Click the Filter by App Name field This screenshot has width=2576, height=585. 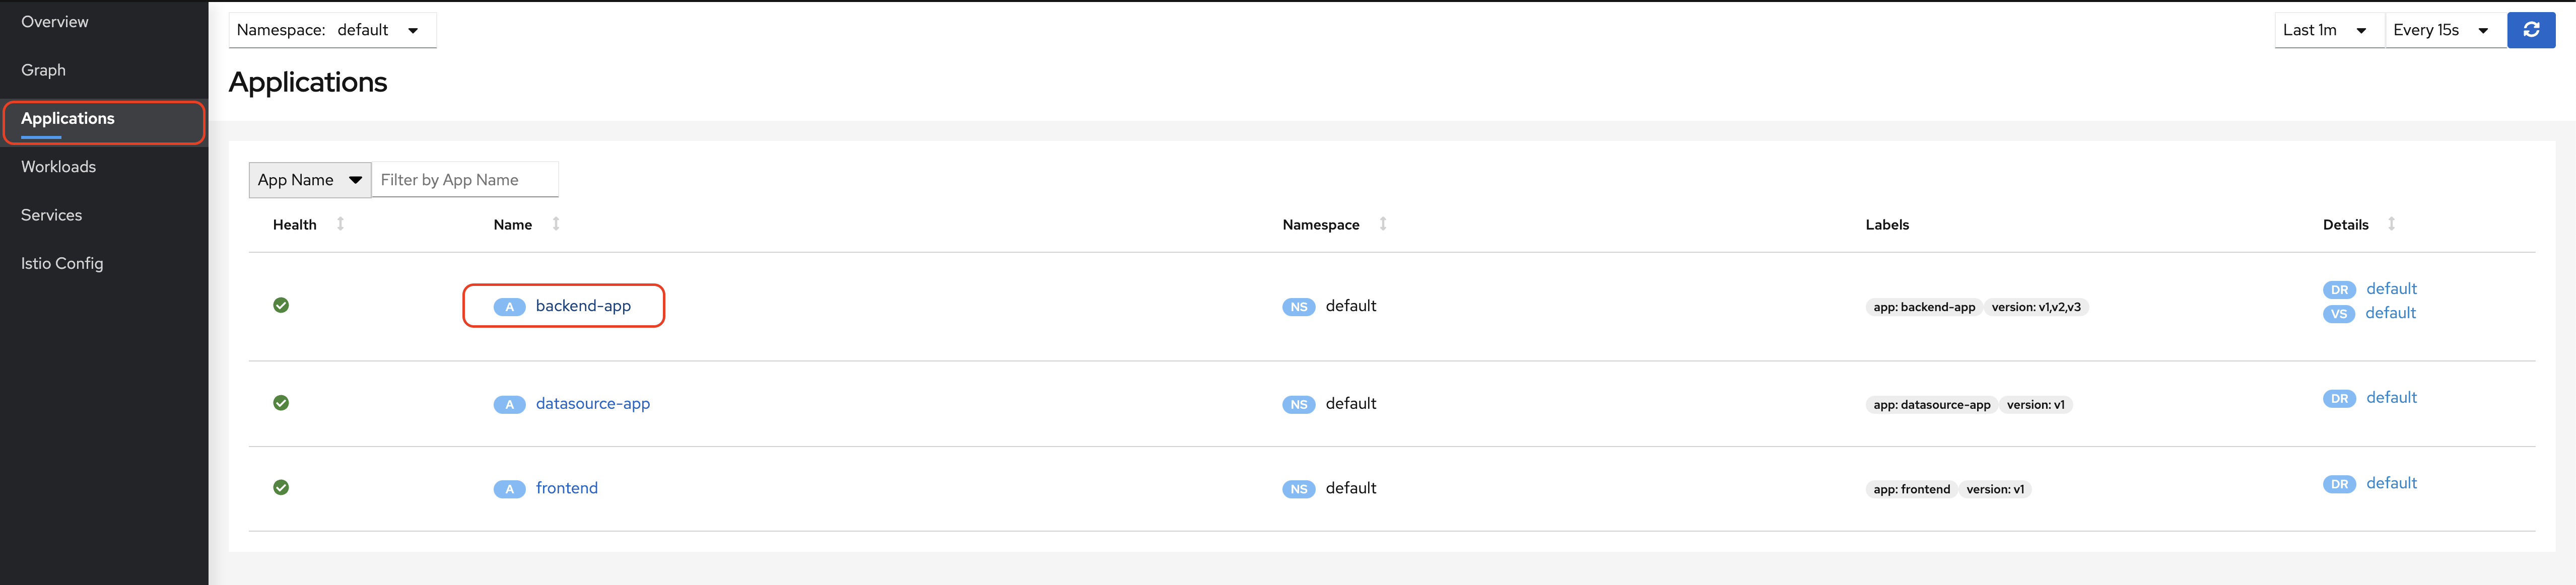click(464, 180)
